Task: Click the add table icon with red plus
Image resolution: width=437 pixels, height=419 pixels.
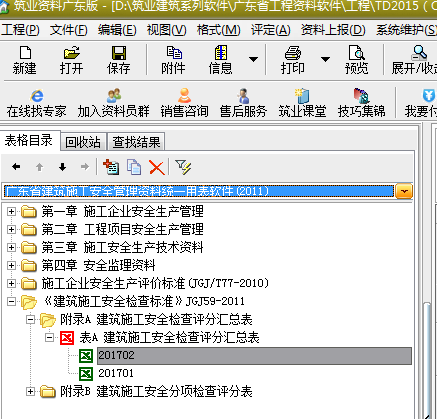Action: (111, 167)
